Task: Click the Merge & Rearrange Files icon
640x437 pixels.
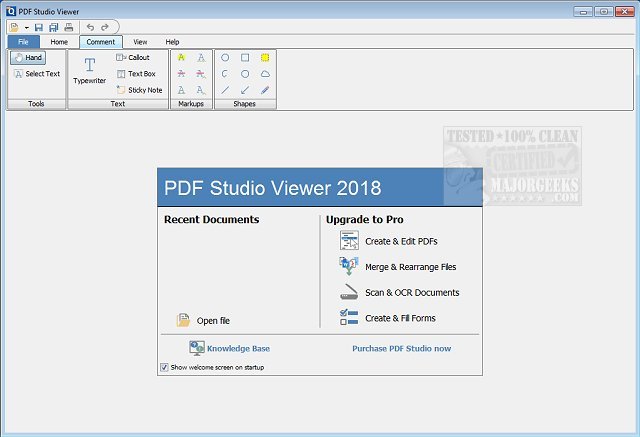Action: pos(349,266)
